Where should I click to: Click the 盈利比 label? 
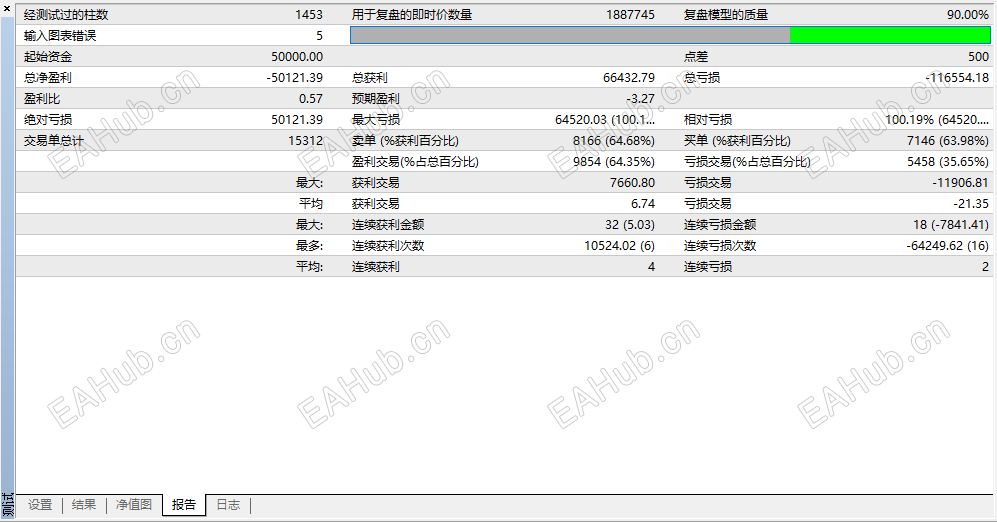pyautogui.click(x=42, y=98)
